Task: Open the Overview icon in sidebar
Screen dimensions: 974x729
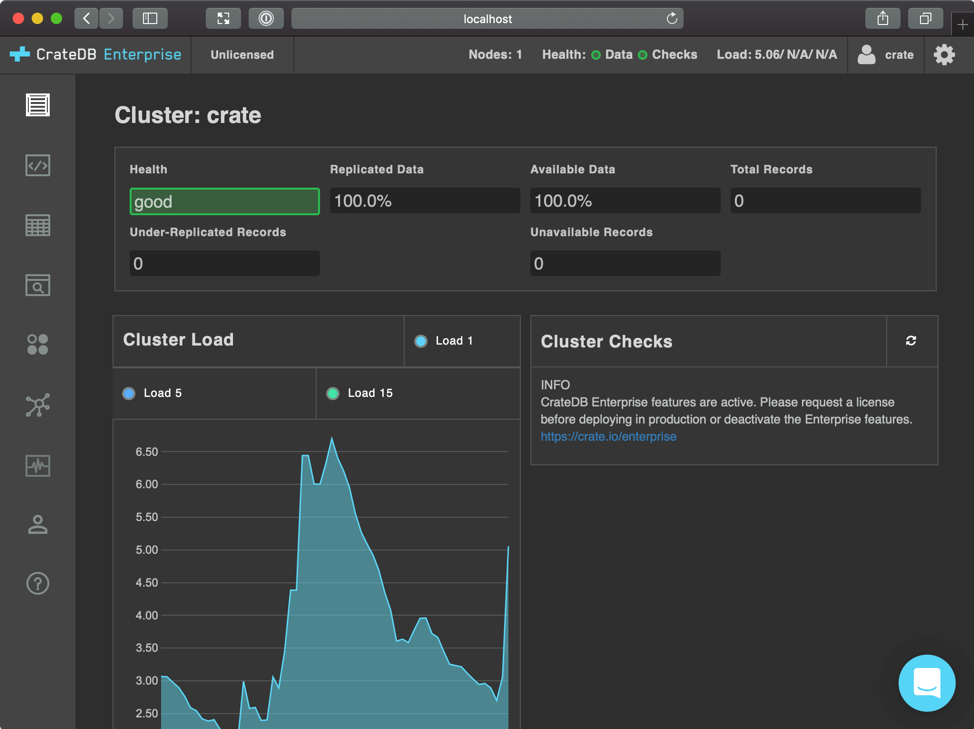Action: click(37, 105)
